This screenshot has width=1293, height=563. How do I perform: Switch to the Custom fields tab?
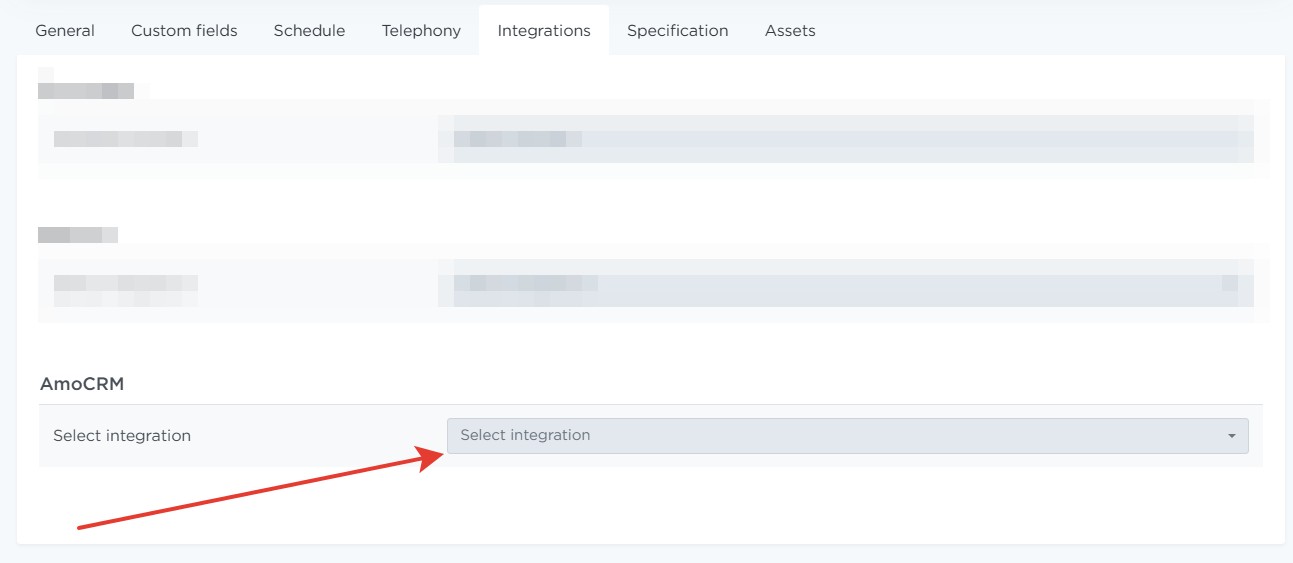pos(184,31)
